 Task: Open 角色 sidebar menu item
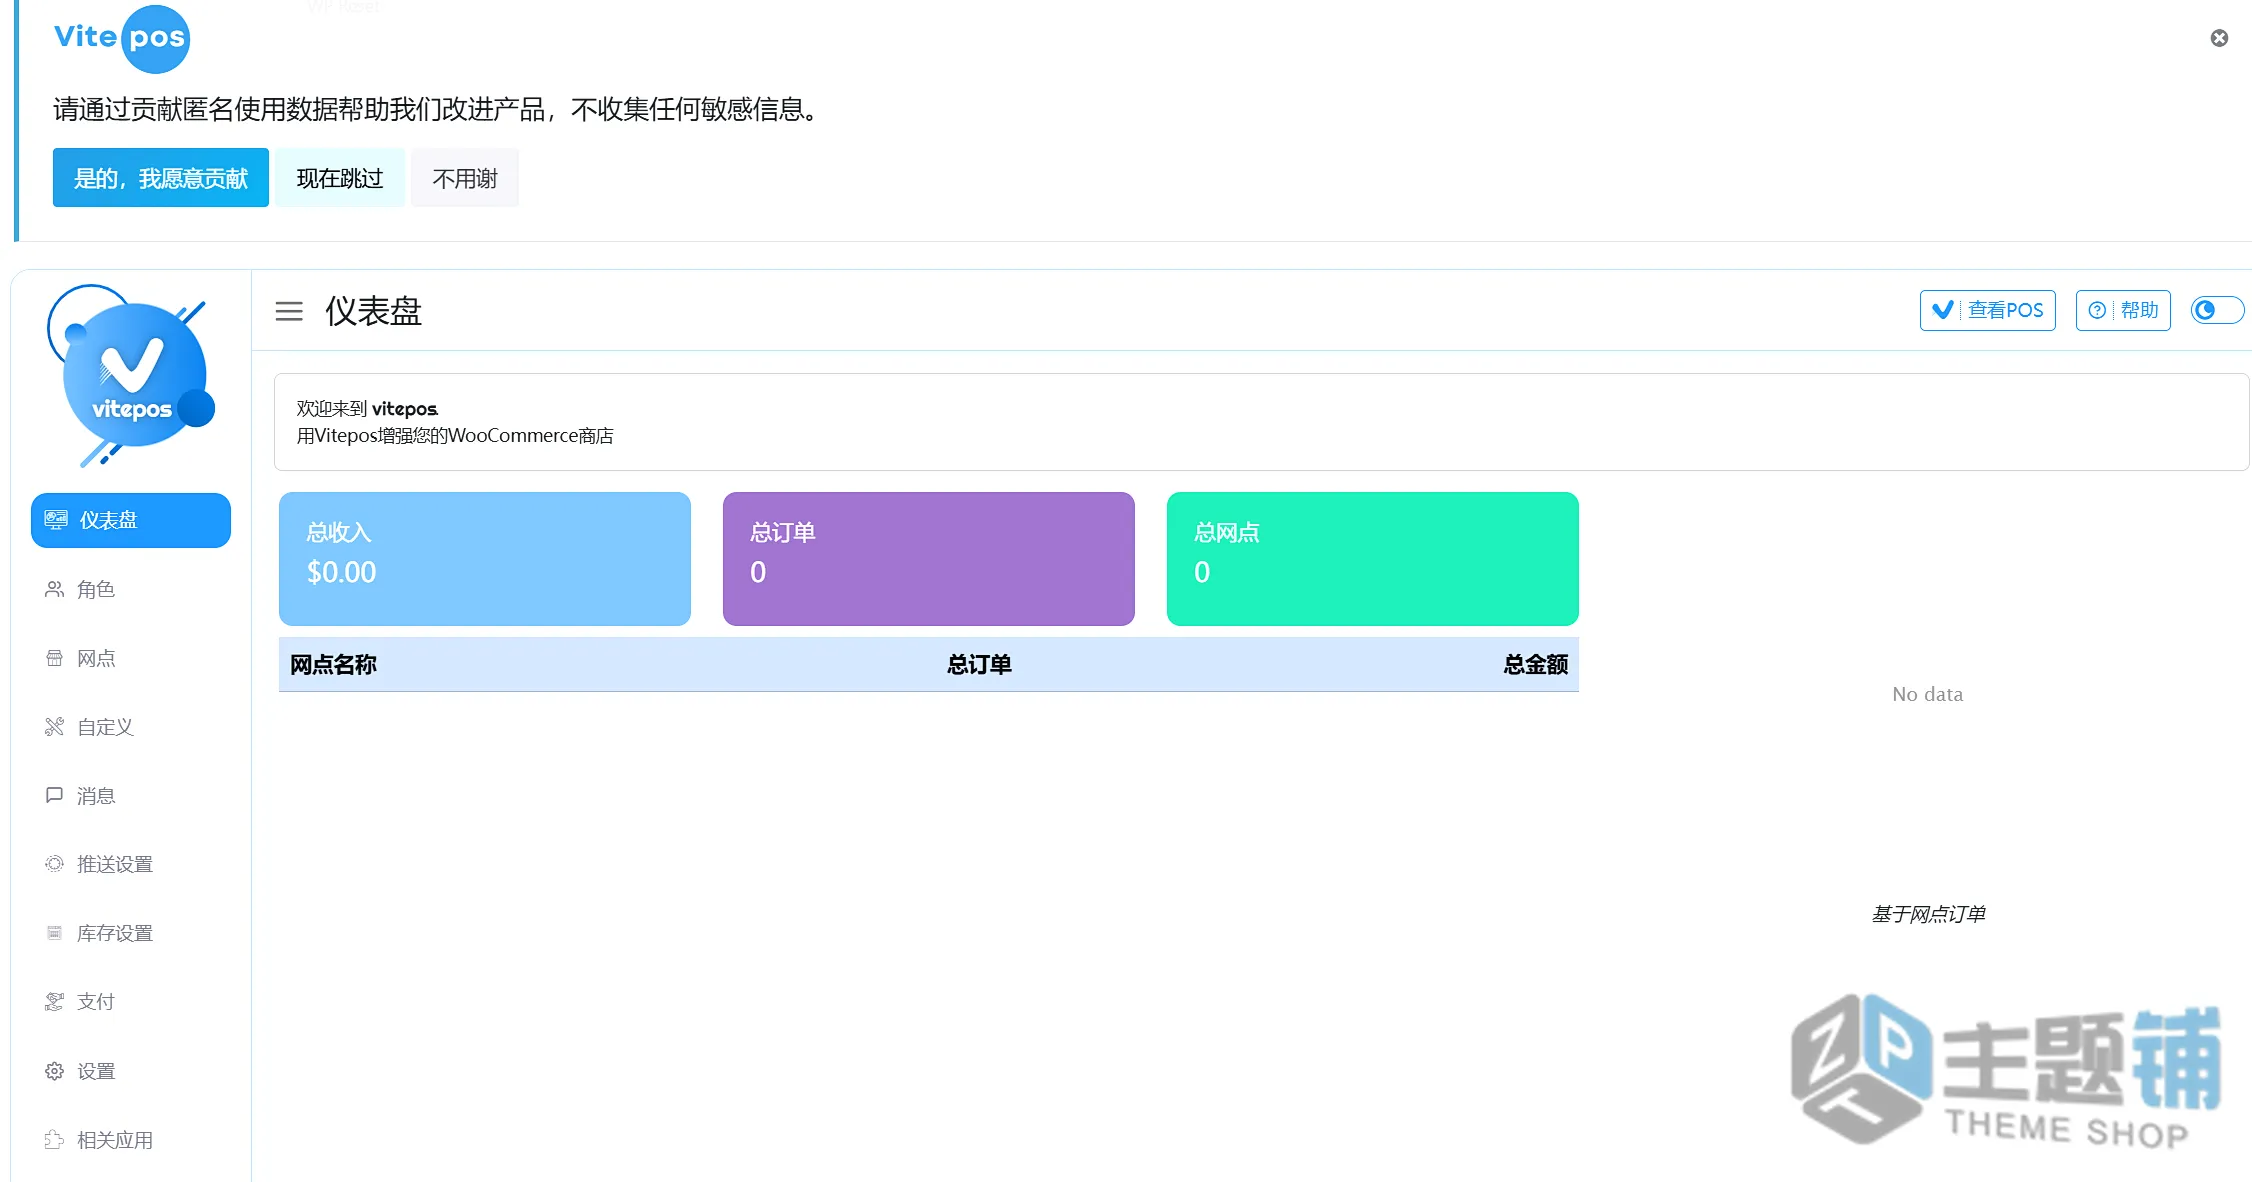click(x=131, y=589)
